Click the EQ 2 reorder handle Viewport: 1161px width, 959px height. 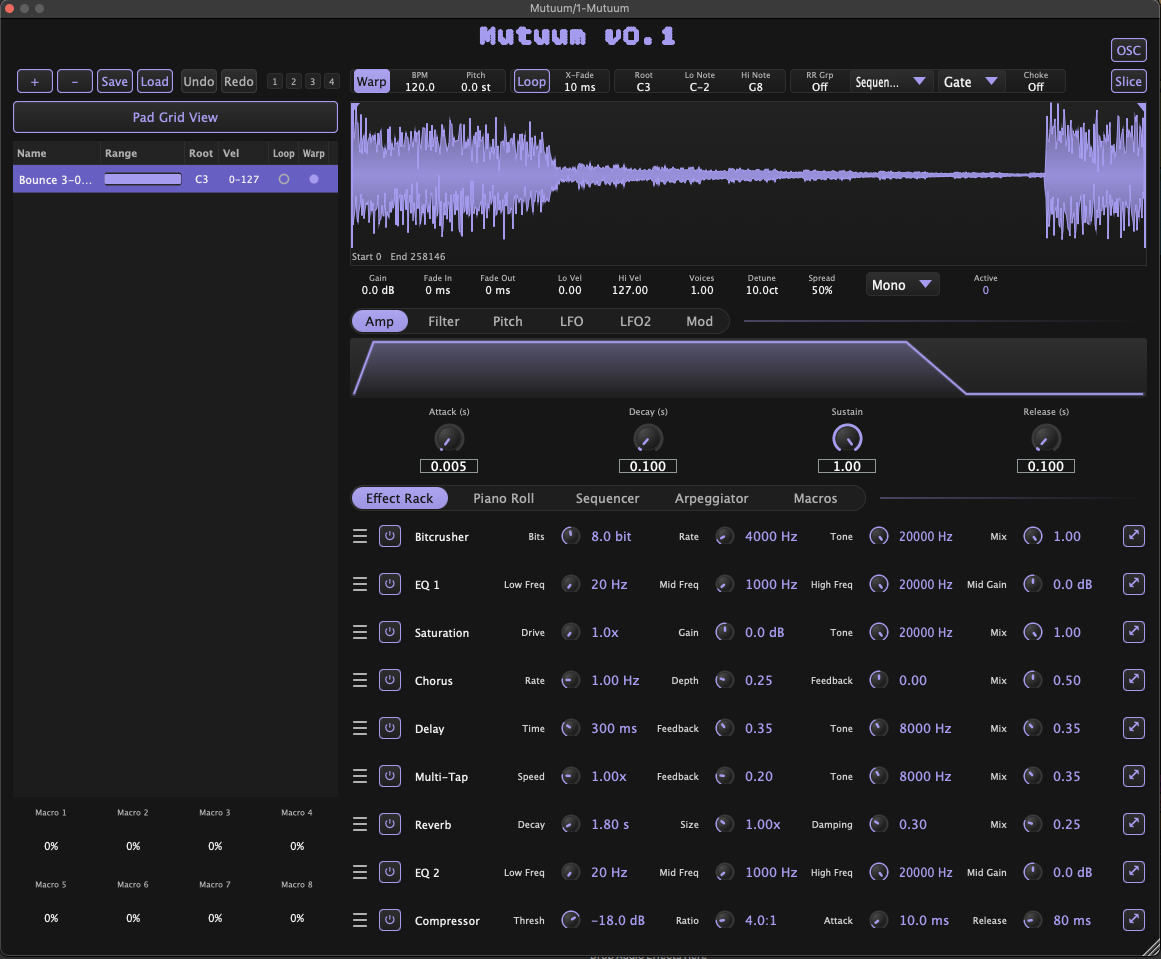click(x=360, y=872)
